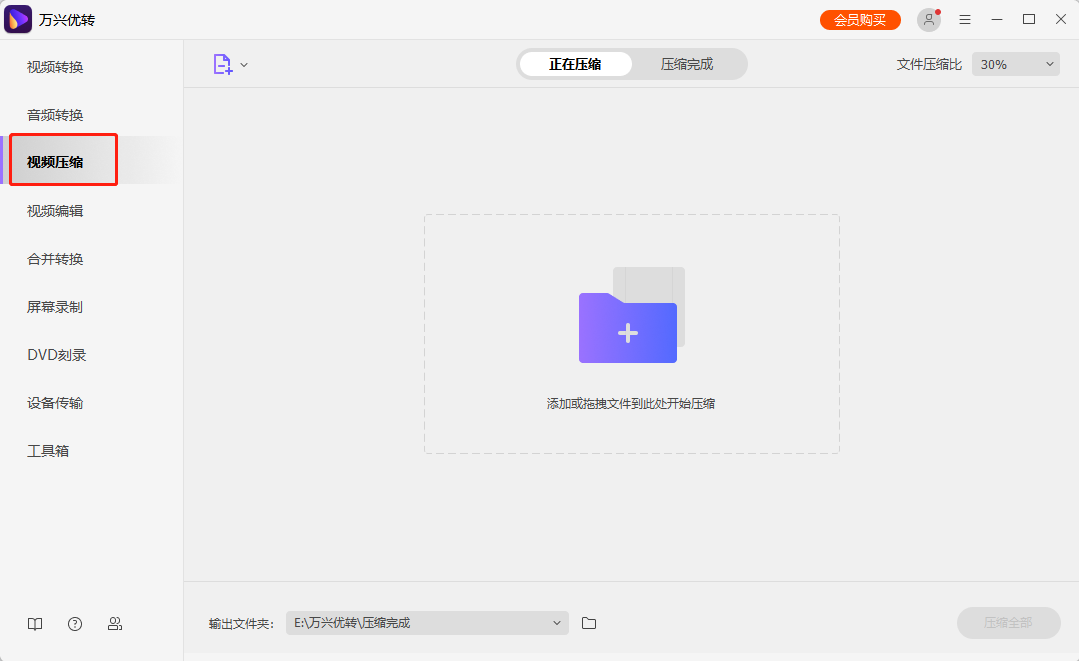The width and height of the screenshot is (1079, 661).
Task: Open the community/share icon at bottom left
Action: 115,623
